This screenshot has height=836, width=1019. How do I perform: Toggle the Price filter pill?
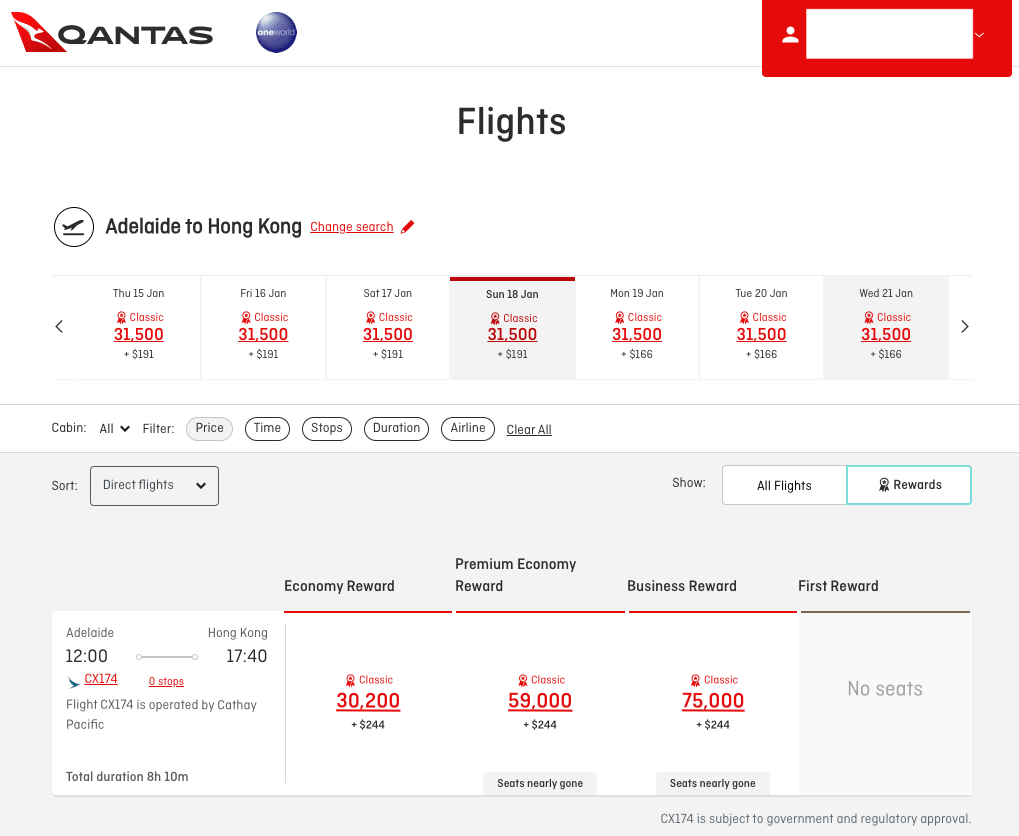tap(209, 428)
